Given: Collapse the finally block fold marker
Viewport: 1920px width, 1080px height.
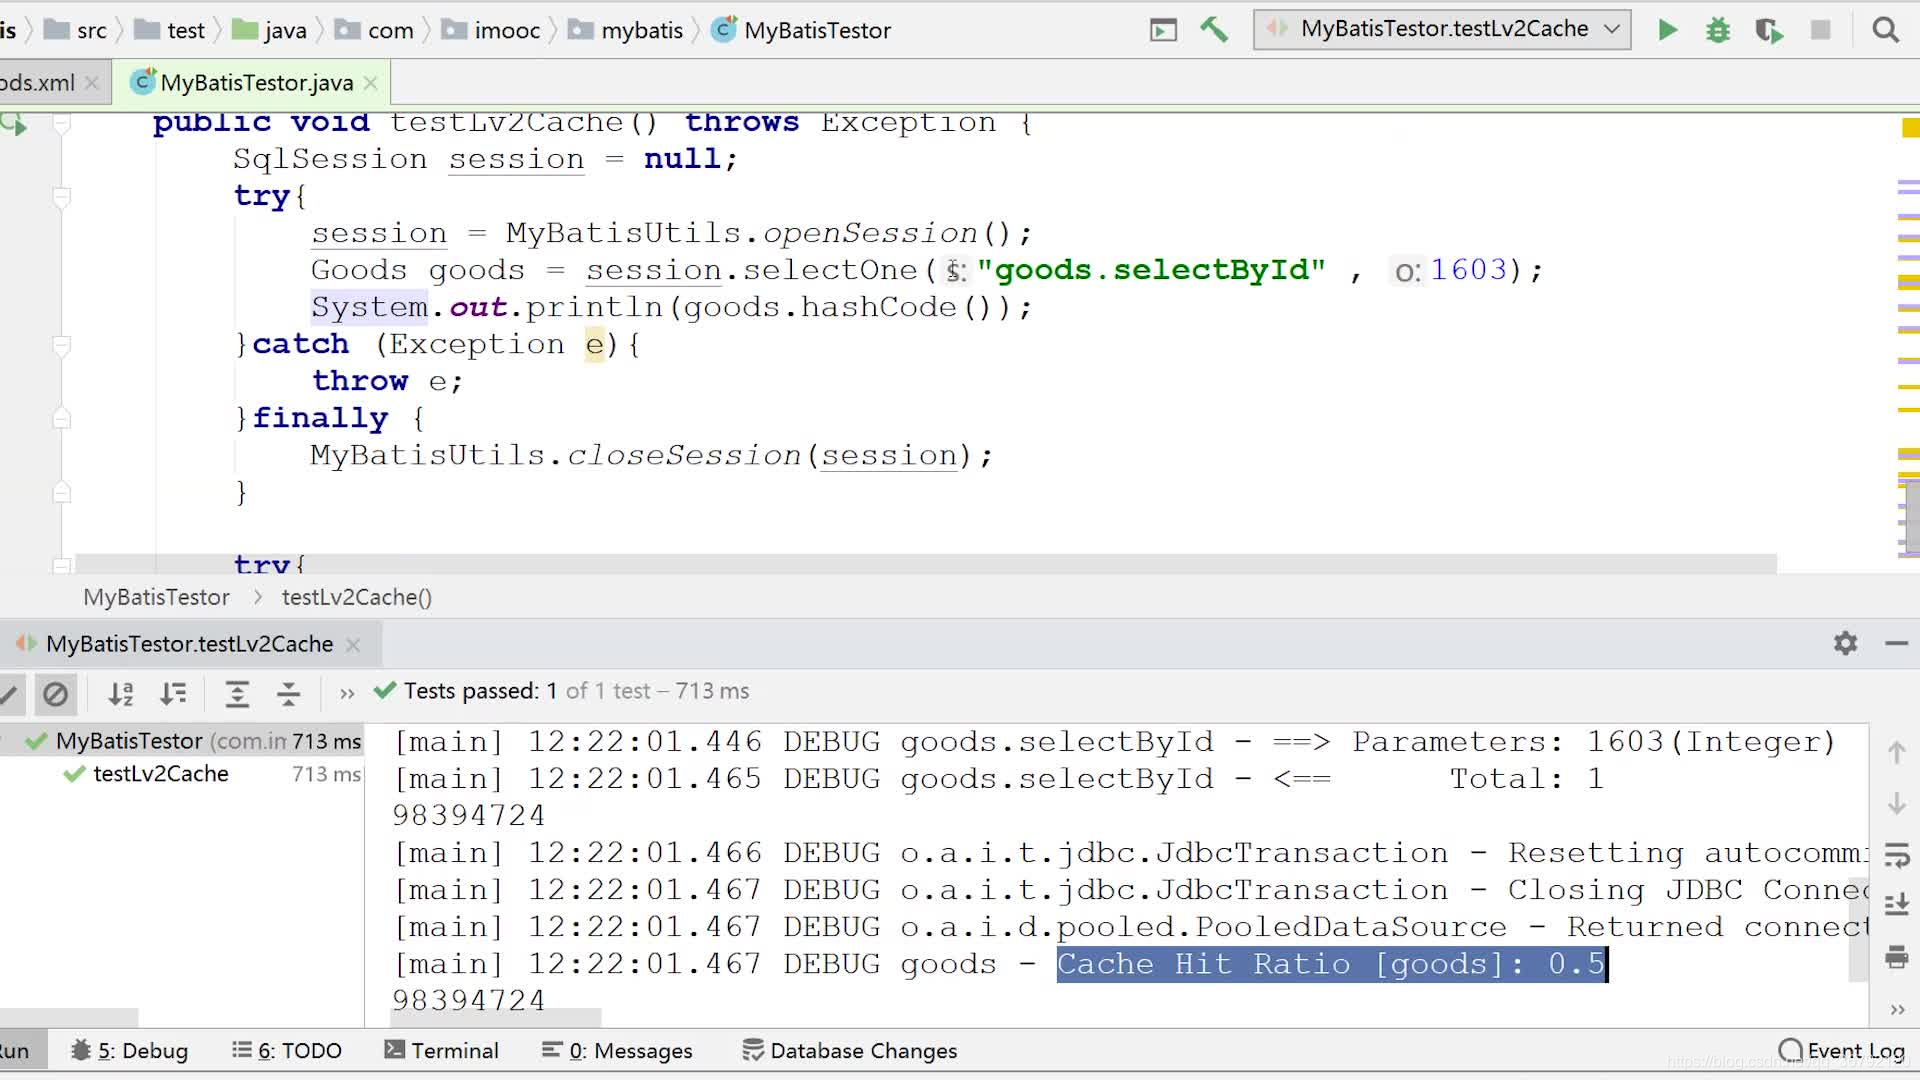Looking at the screenshot, I should tap(62, 419).
